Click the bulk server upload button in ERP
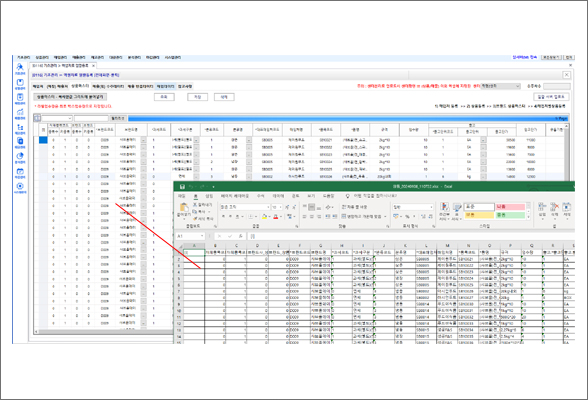The height and width of the screenshot is (400, 588). coord(551,97)
